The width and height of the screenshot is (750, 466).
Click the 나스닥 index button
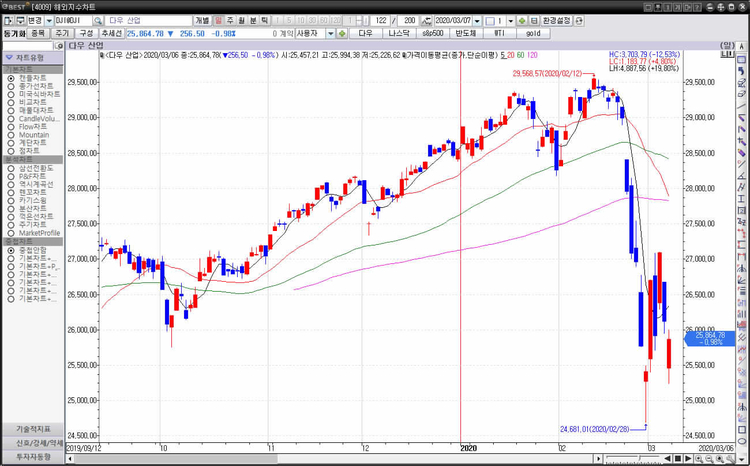398,33
